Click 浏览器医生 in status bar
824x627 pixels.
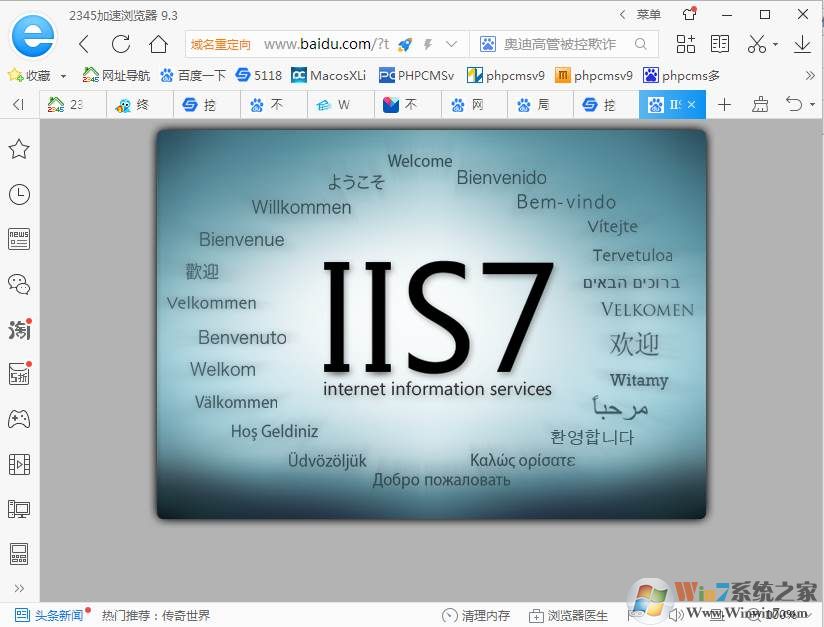point(568,615)
